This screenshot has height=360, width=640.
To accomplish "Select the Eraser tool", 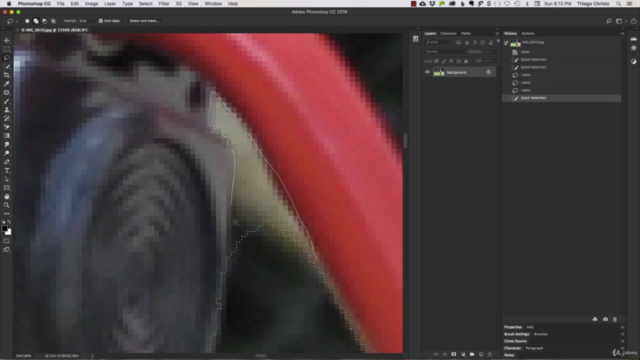I will tap(7, 127).
